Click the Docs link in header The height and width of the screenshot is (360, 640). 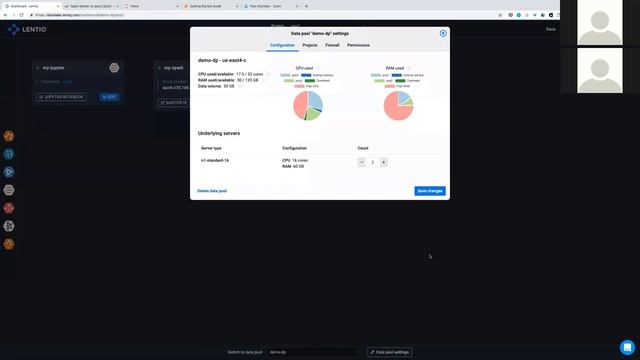click(551, 29)
